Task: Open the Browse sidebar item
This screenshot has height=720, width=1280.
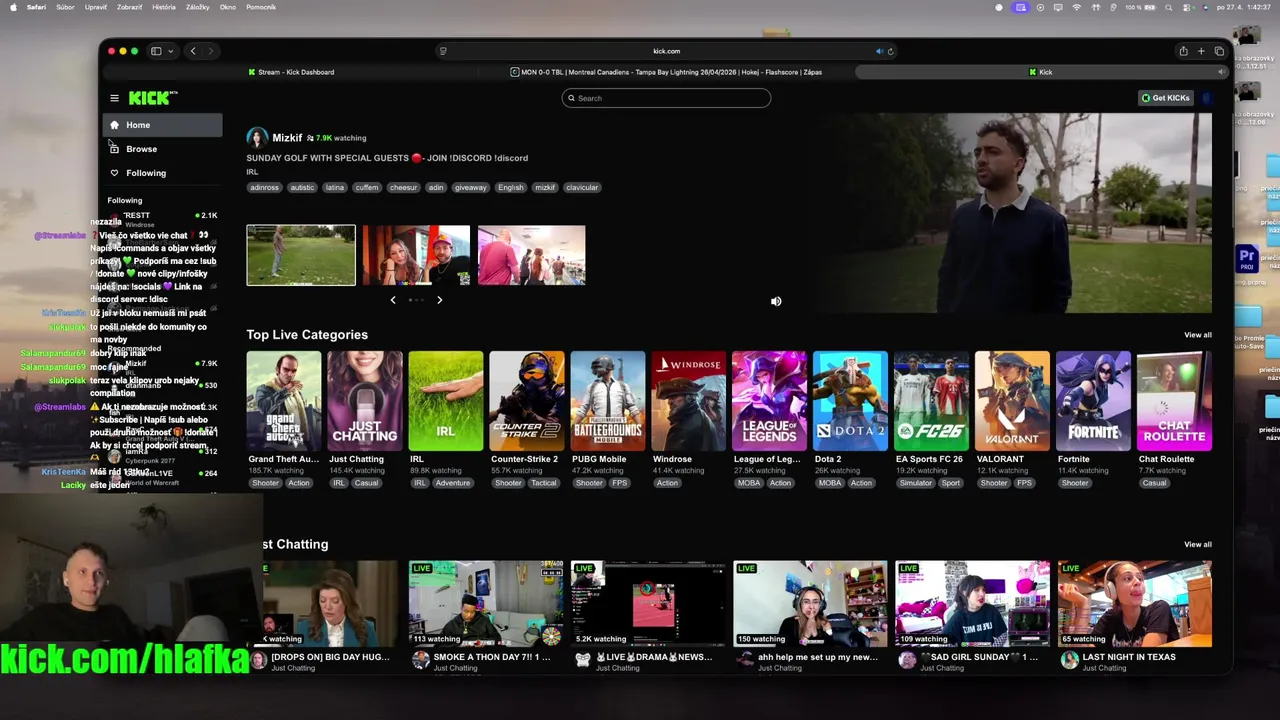Action: coord(162,149)
